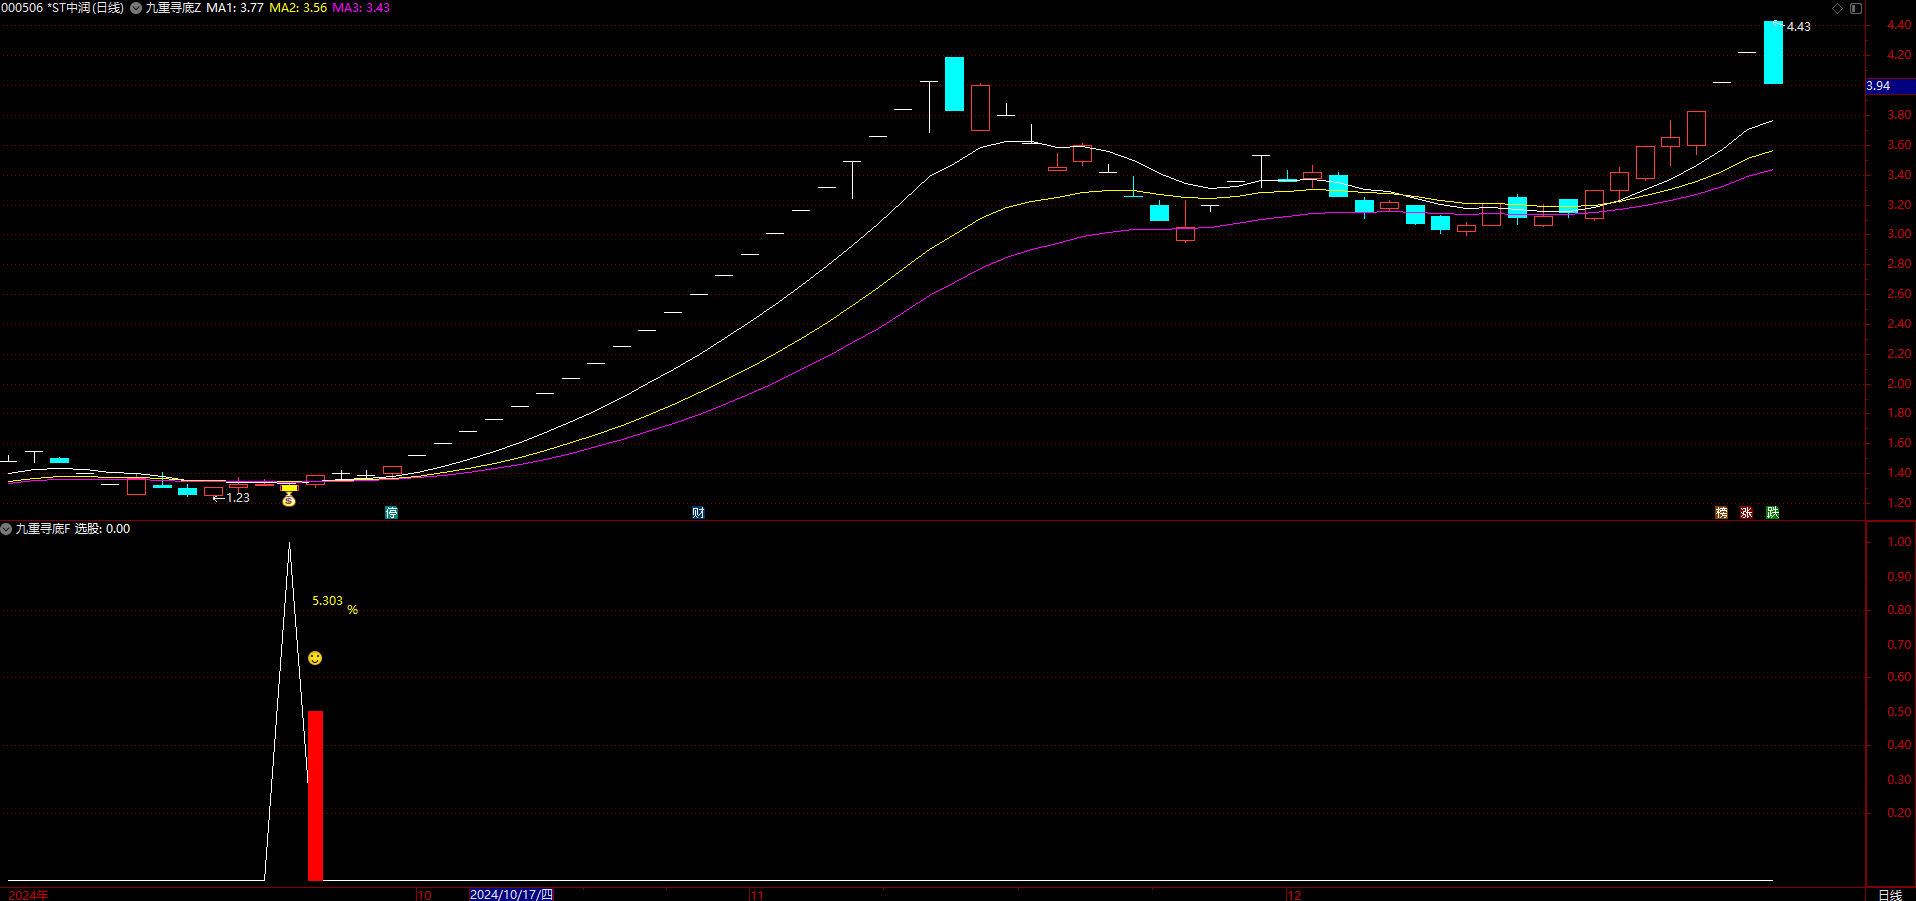Click the 5.303 percent label

coord(327,601)
